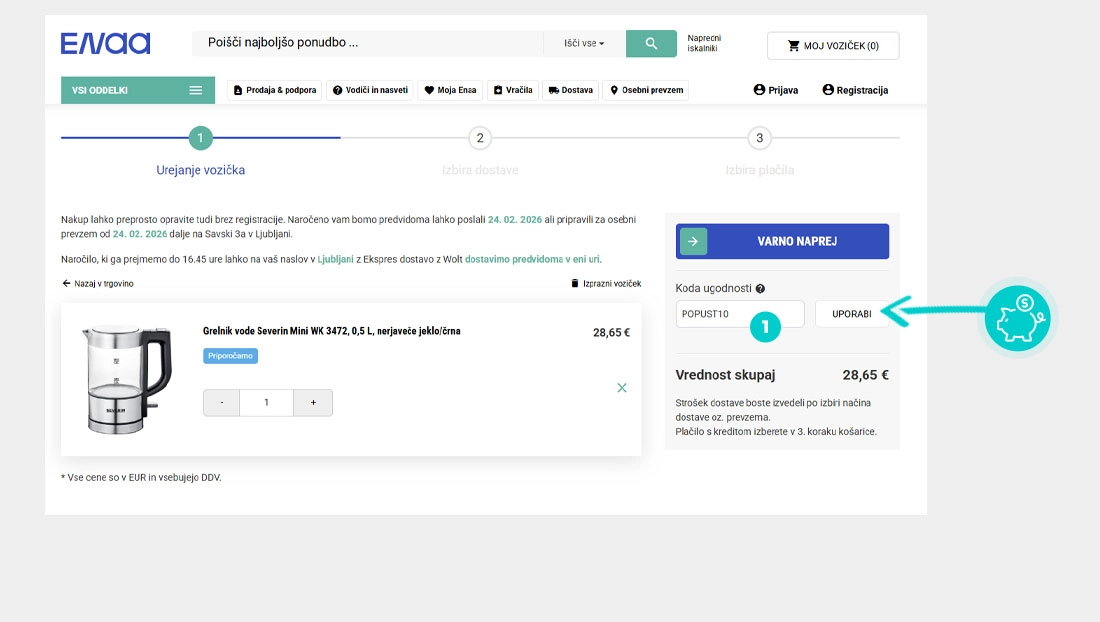Click Nazaj v trgovino back link
This screenshot has height=622, width=1100.
click(98, 284)
